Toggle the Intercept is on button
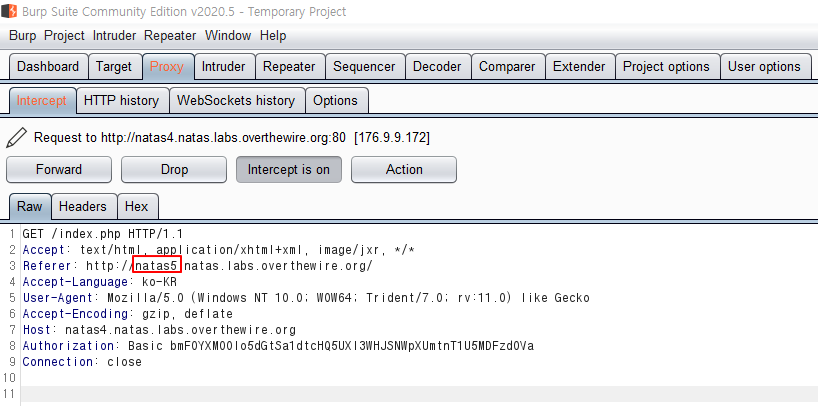This screenshot has height=407, width=818. [x=289, y=170]
